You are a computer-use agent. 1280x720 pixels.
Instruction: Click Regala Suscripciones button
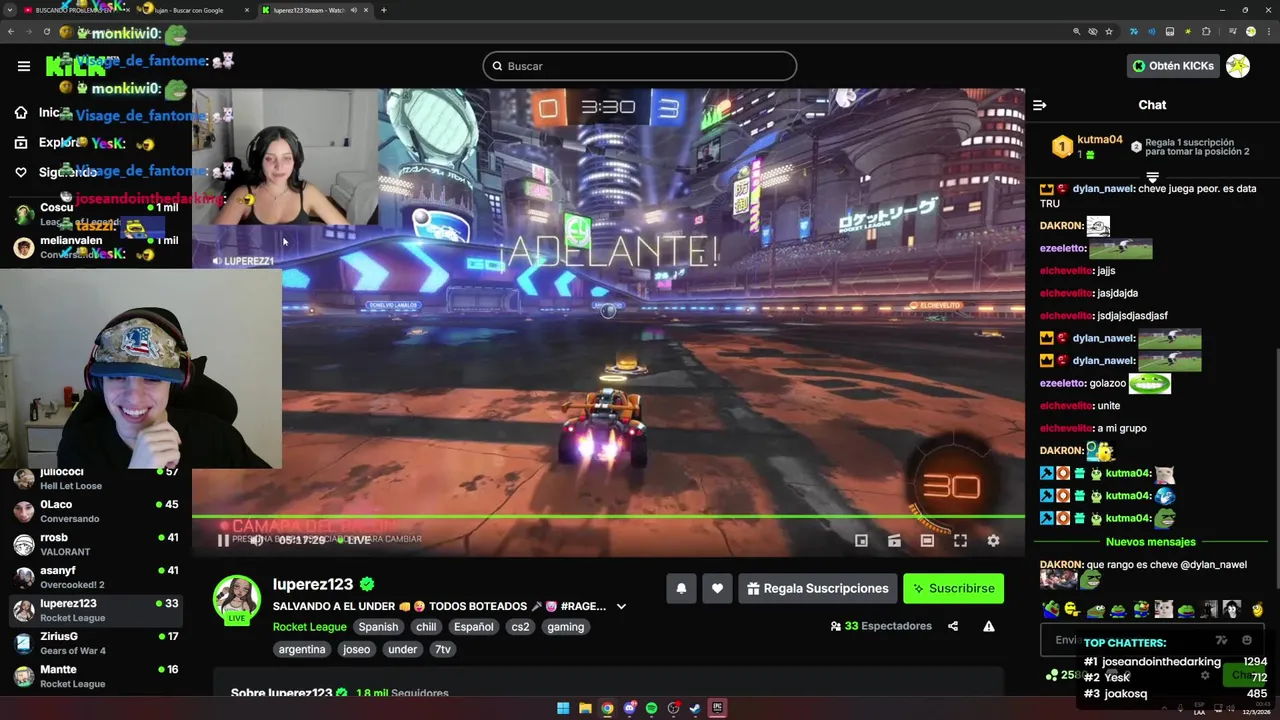(x=818, y=589)
